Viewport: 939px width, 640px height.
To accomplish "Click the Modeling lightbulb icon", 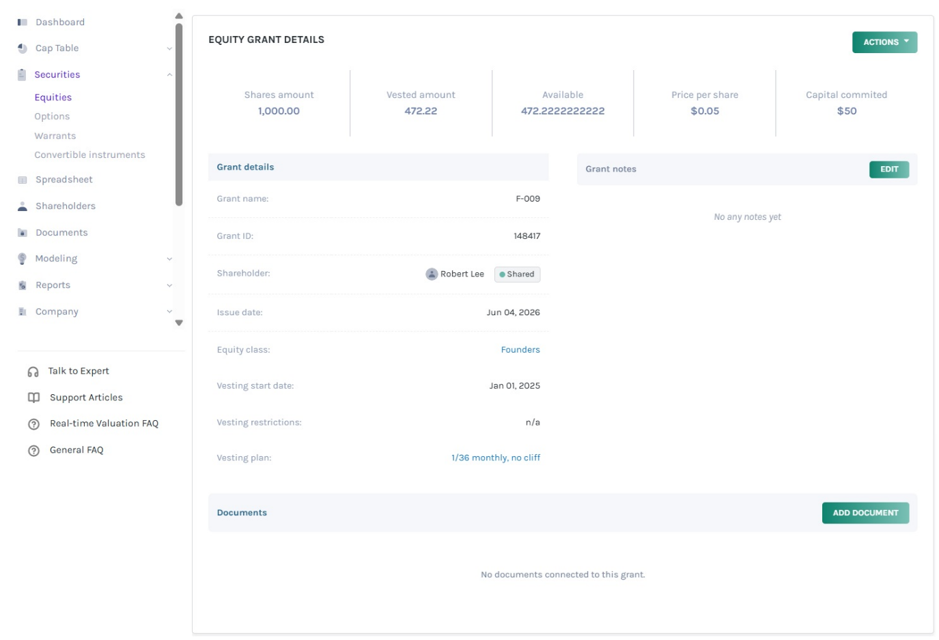I will [x=22, y=259].
